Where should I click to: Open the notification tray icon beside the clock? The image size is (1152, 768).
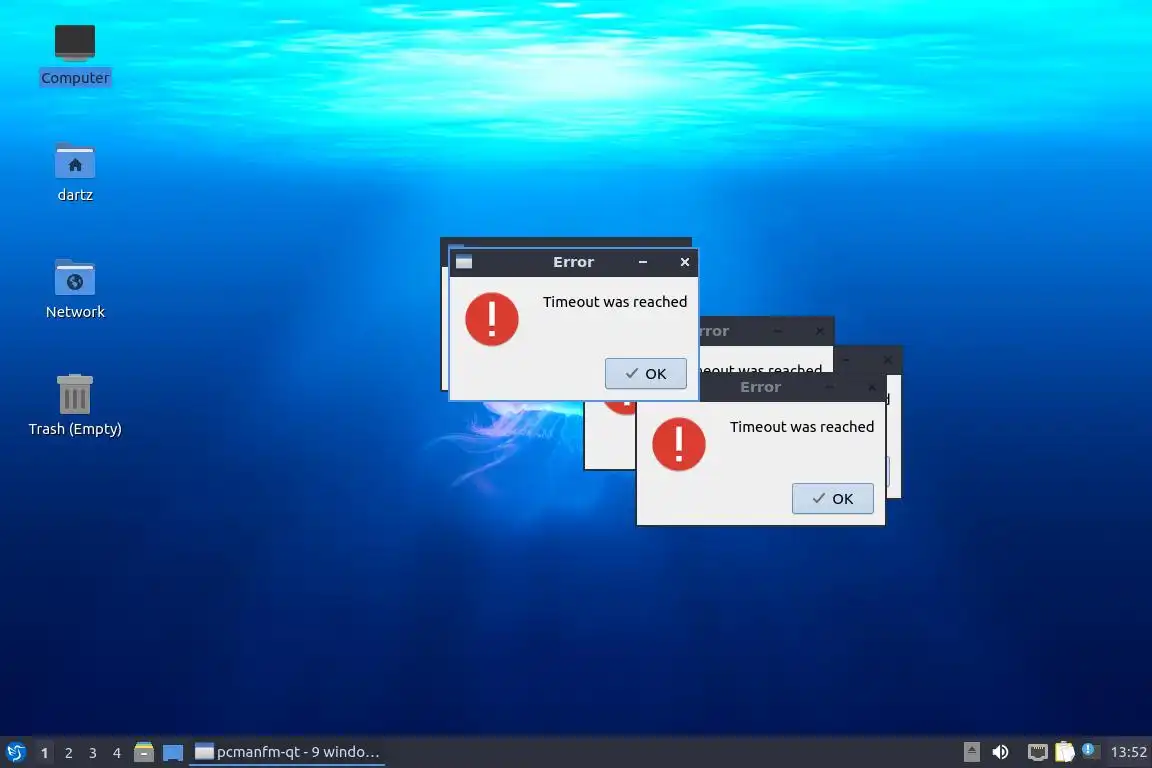(1091, 751)
